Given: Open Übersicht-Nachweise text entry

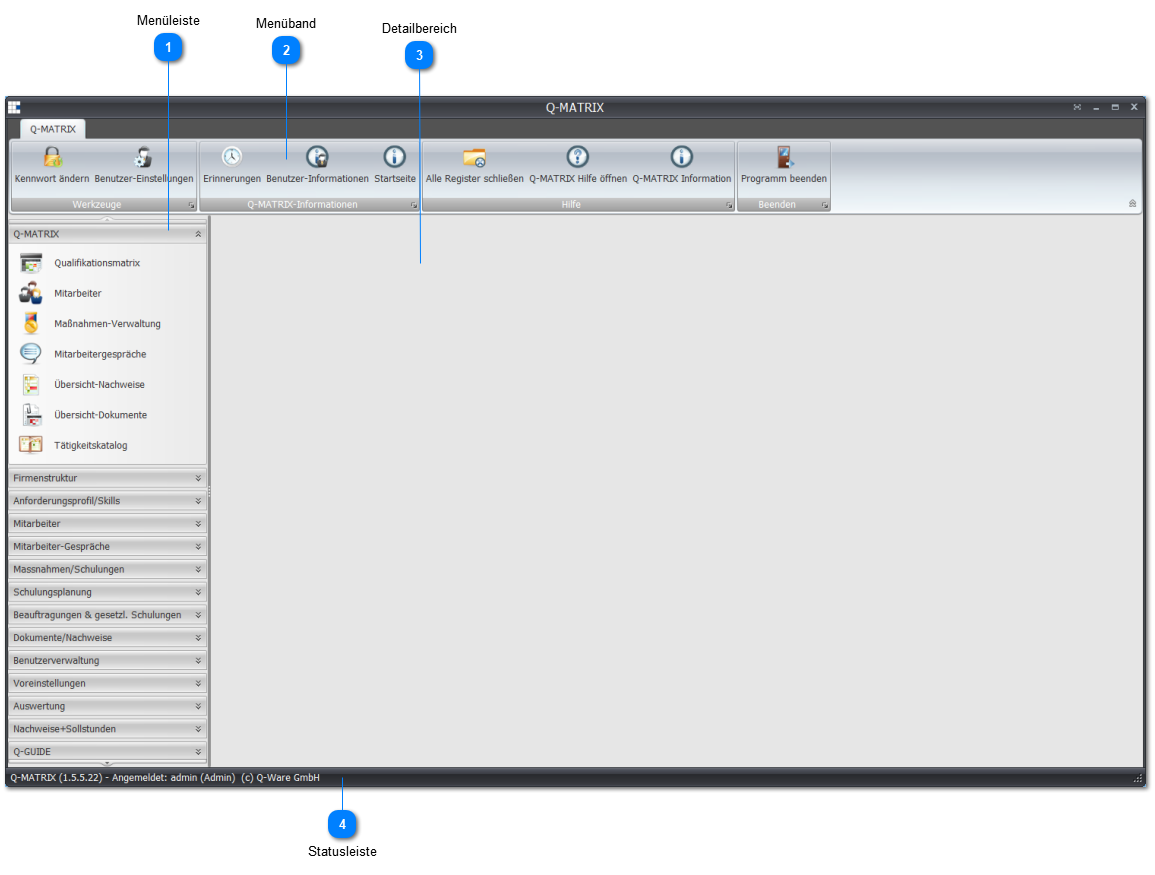Looking at the screenshot, I should point(99,384).
